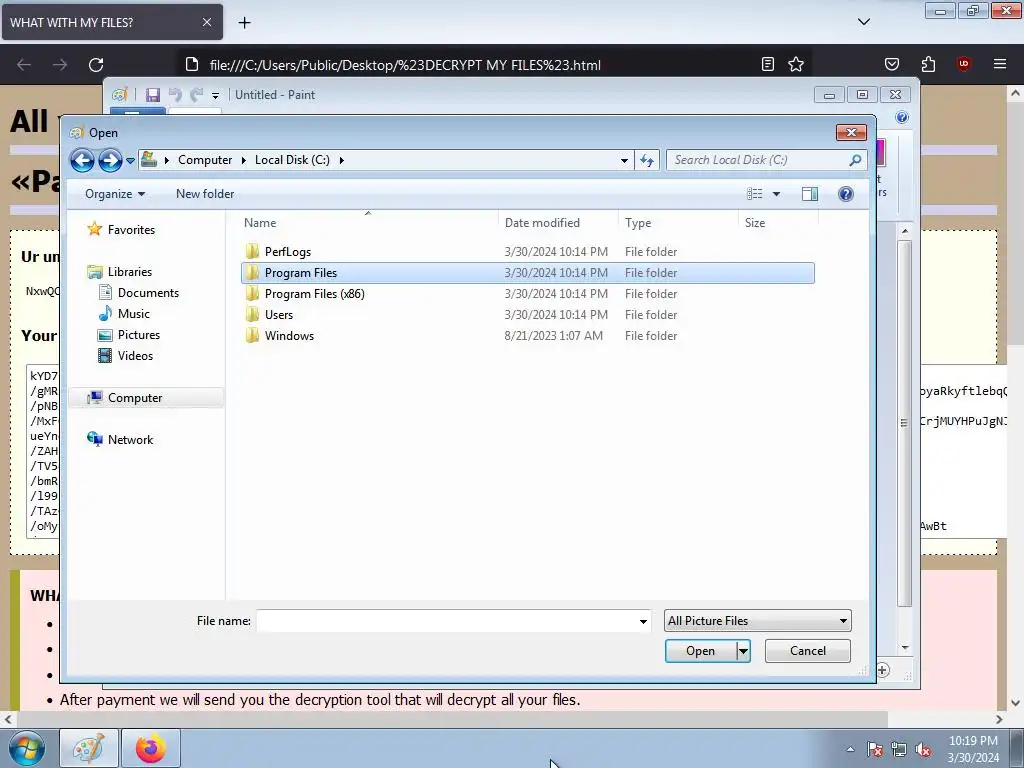Select Computer in the navigation pane
Viewport: 1024px width, 768px height.
pyautogui.click(x=146, y=398)
